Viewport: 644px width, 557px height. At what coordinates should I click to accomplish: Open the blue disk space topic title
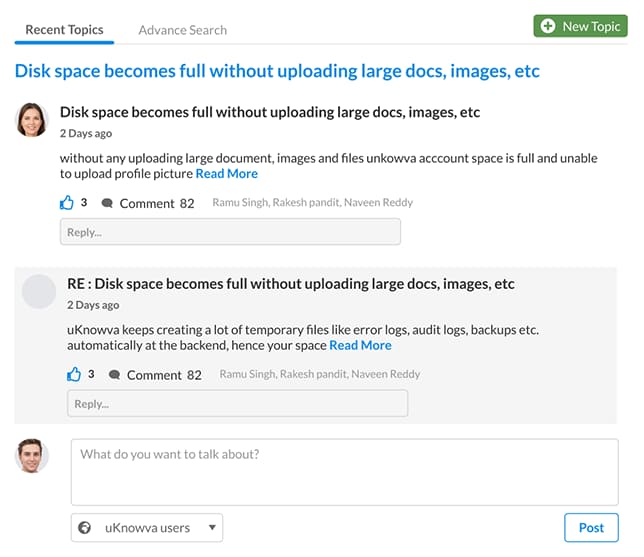pyautogui.click(x=277, y=71)
